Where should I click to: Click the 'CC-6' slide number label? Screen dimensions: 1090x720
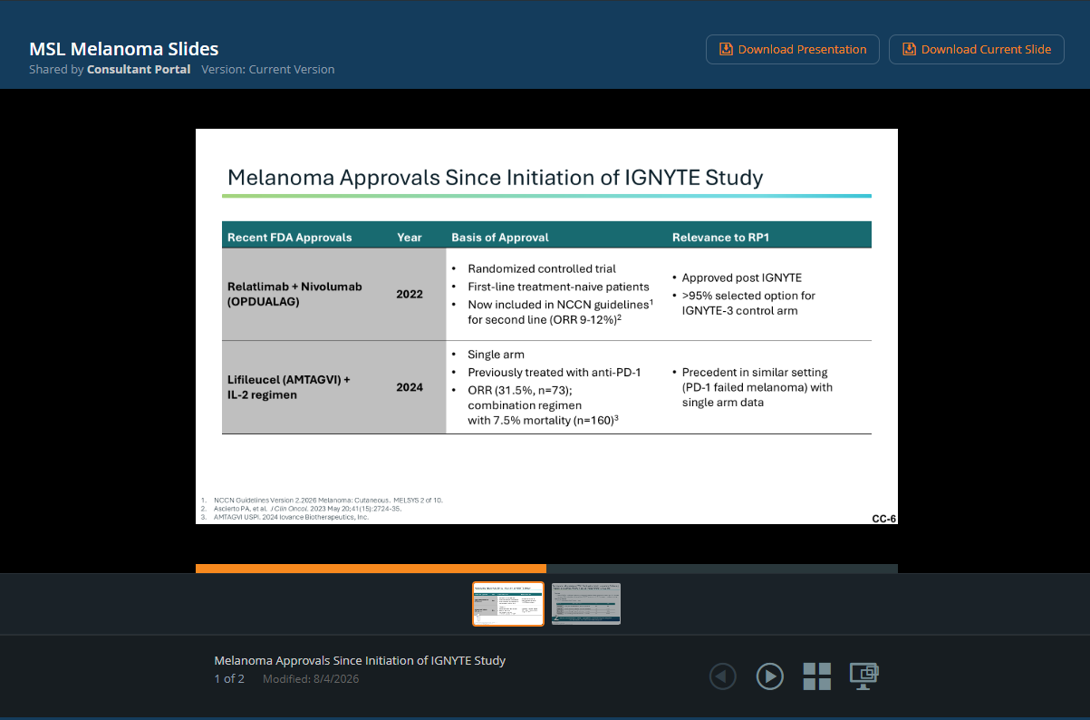(x=884, y=518)
